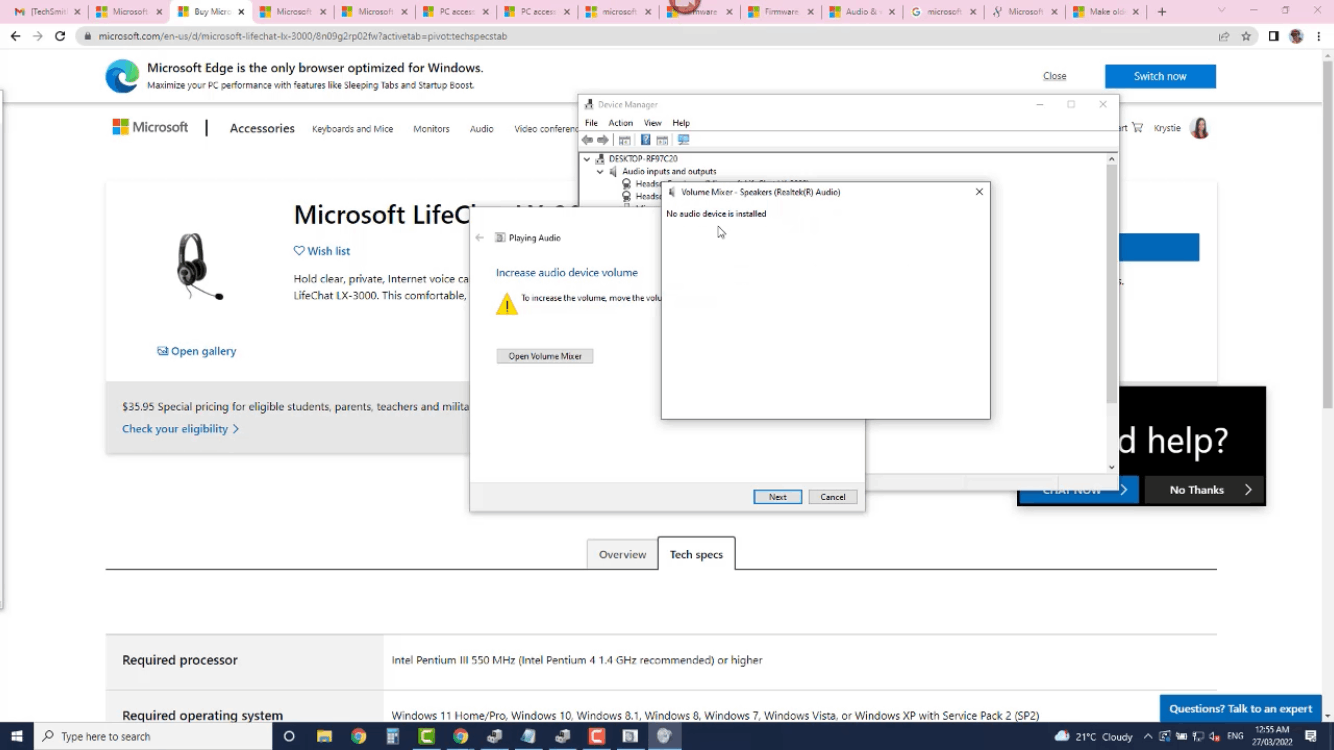Click the Open gallery link
This screenshot has height=750, width=1334.
pyautogui.click(x=197, y=351)
